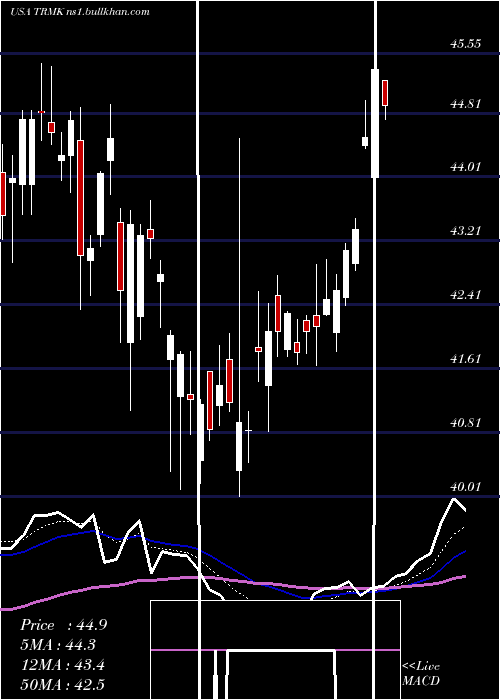Click the 50MA : 42.5 readout
This screenshot has width=500, height=700.
63,684
